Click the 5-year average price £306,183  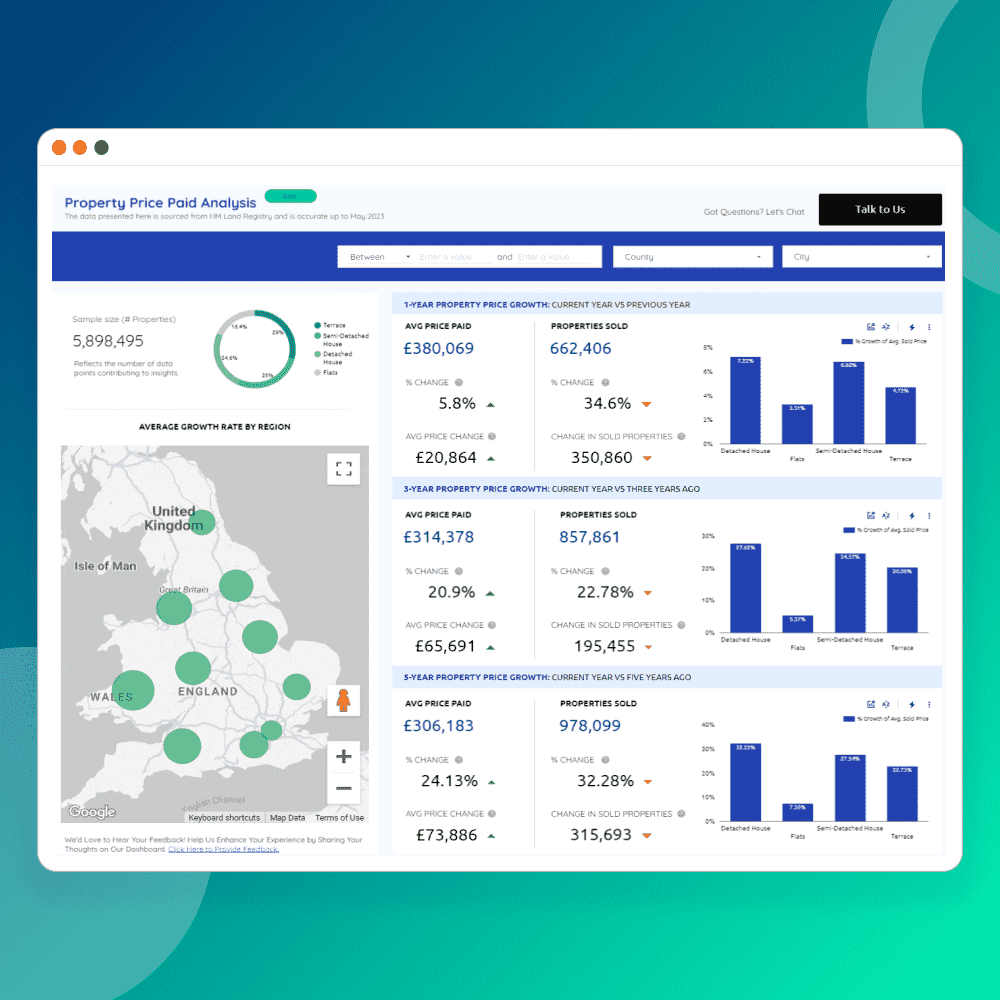[x=439, y=726]
